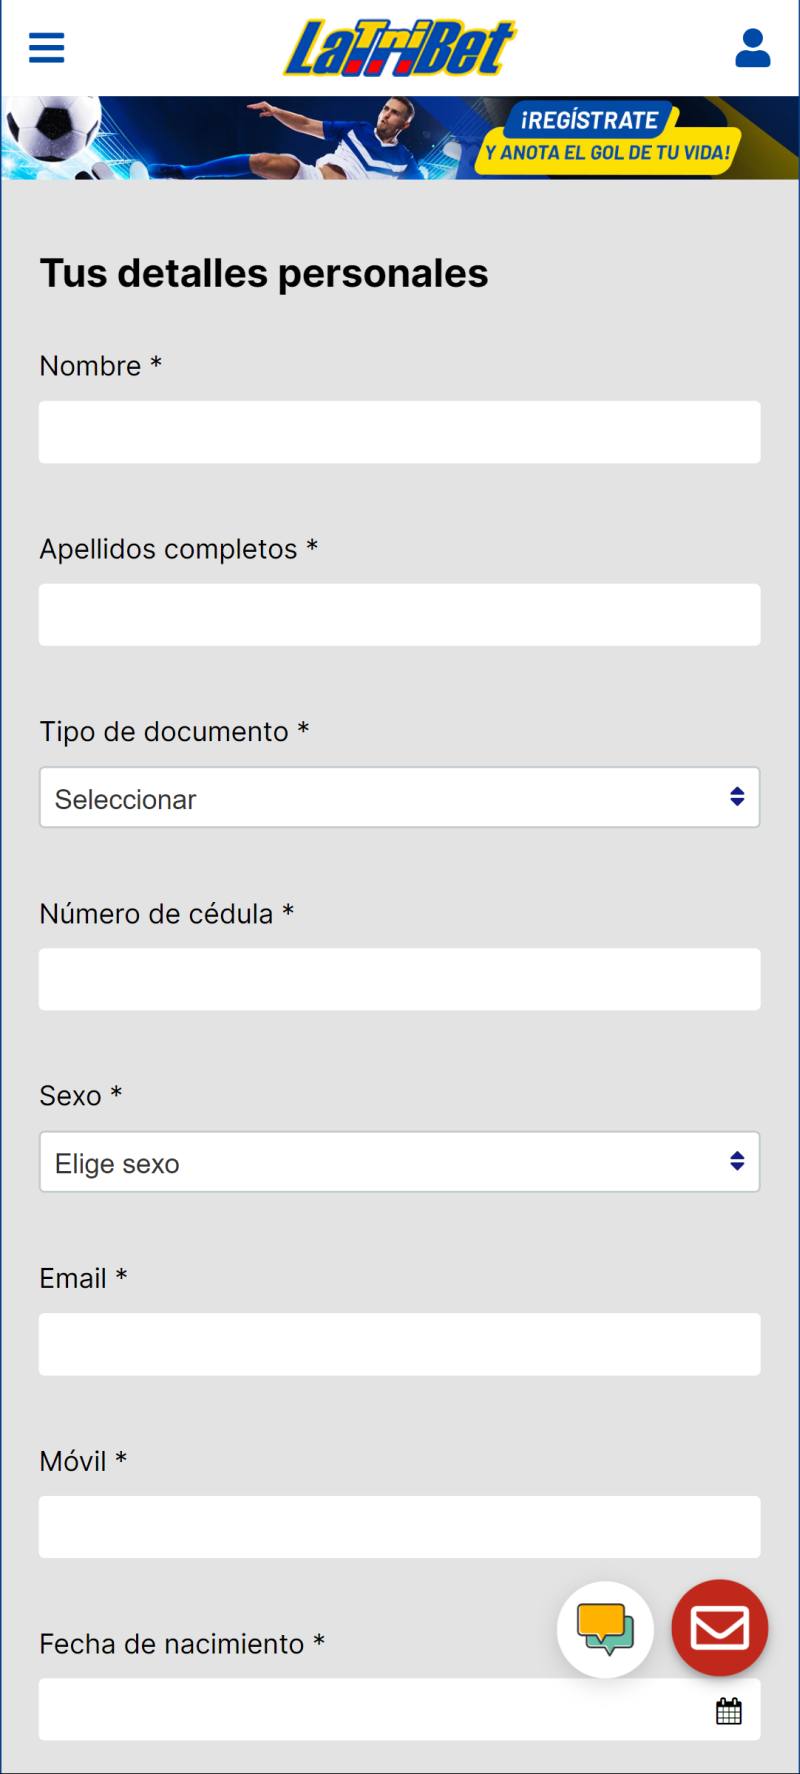800x1774 pixels.
Task: Click the Apellidos completos input box
Action: click(400, 615)
